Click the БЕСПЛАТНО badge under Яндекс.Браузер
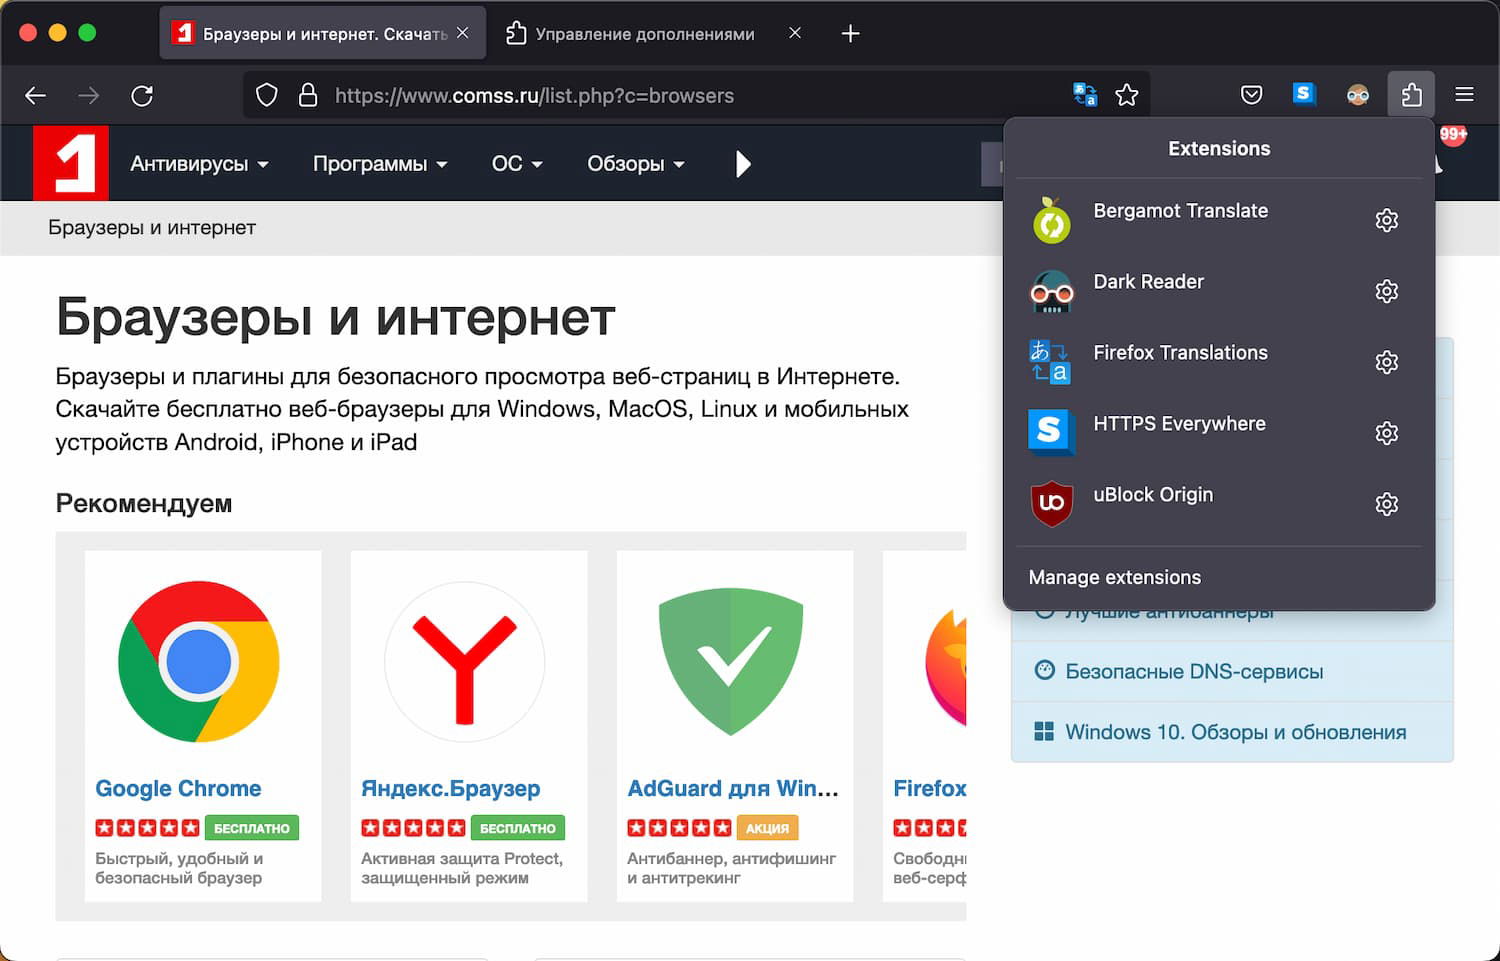The height and width of the screenshot is (961, 1500). tap(518, 828)
